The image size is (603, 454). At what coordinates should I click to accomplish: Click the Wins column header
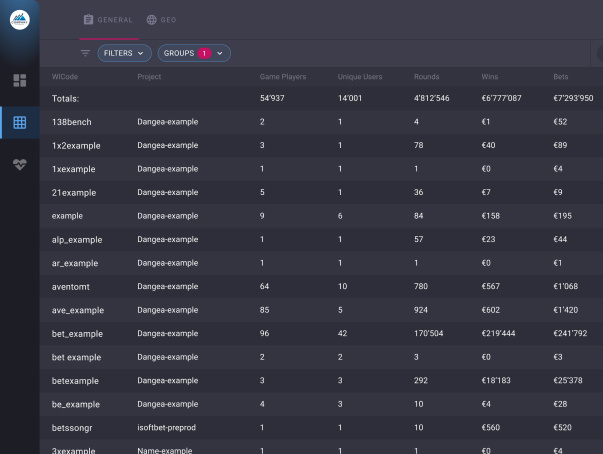click(x=492, y=77)
